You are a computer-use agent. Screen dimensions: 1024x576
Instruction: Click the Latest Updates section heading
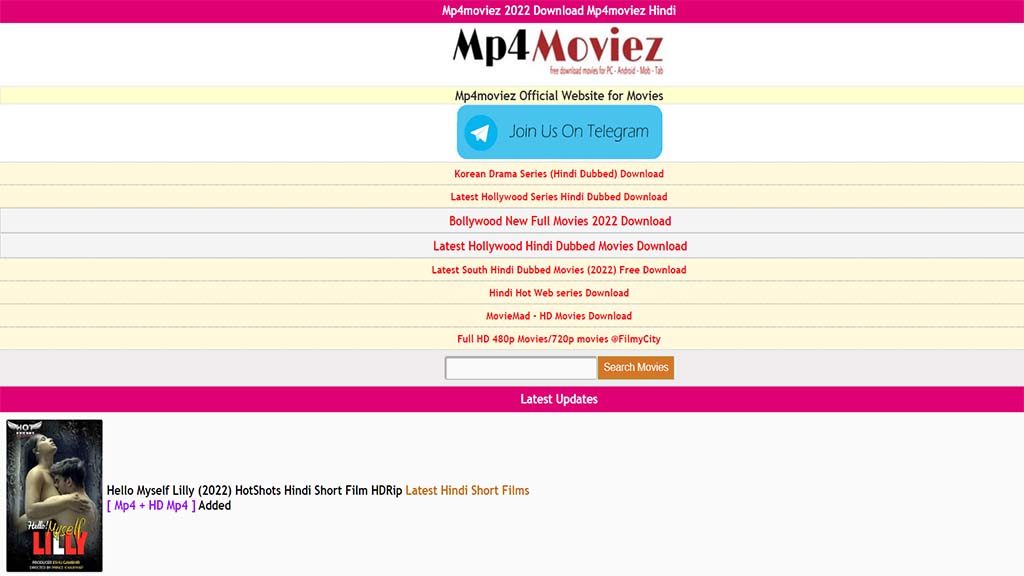coord(559,399)
